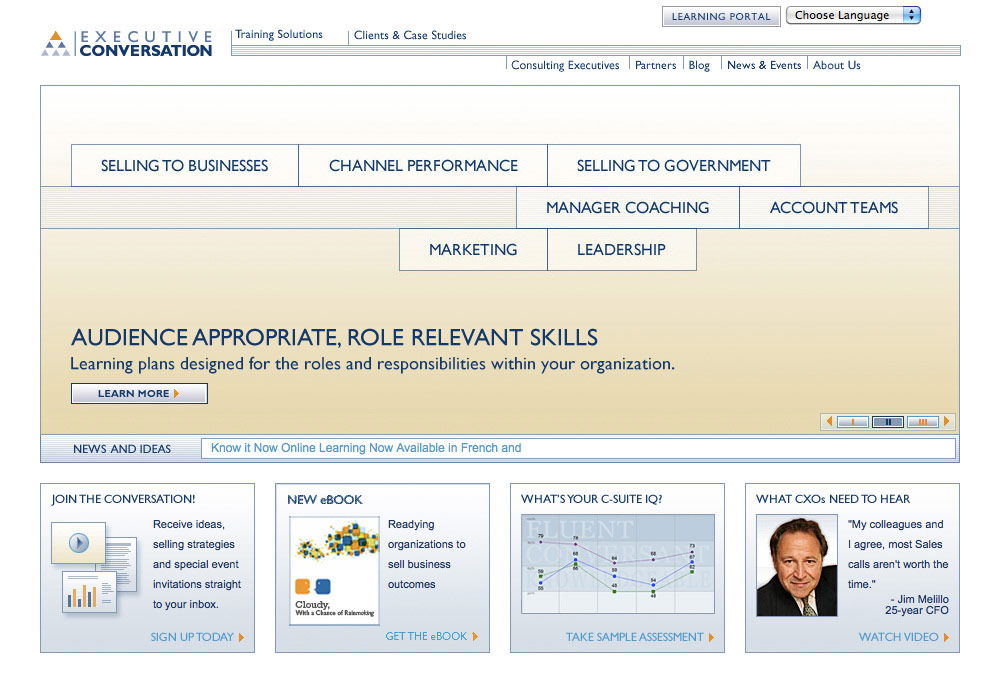Open the Choose Language dropdown

coord(853,15)
